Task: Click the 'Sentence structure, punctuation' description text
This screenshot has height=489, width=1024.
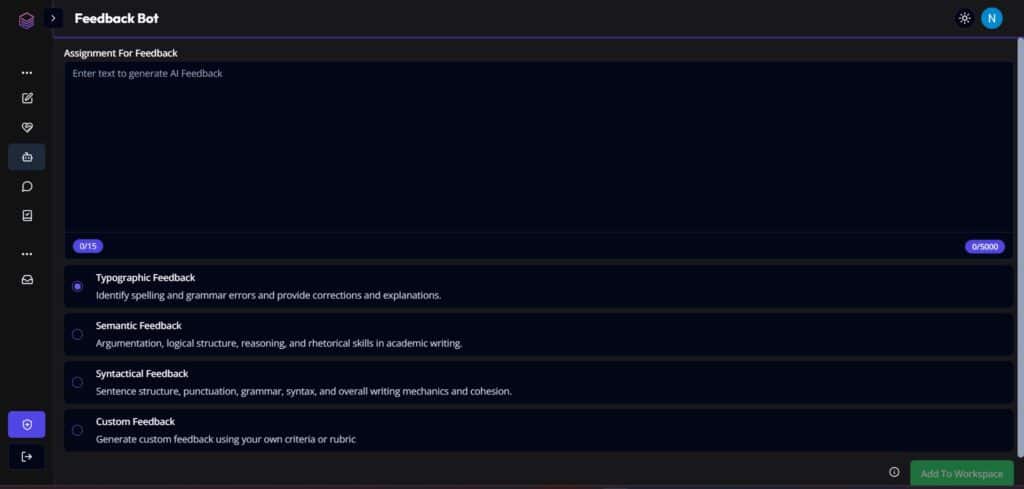Action: pos(304,392)
